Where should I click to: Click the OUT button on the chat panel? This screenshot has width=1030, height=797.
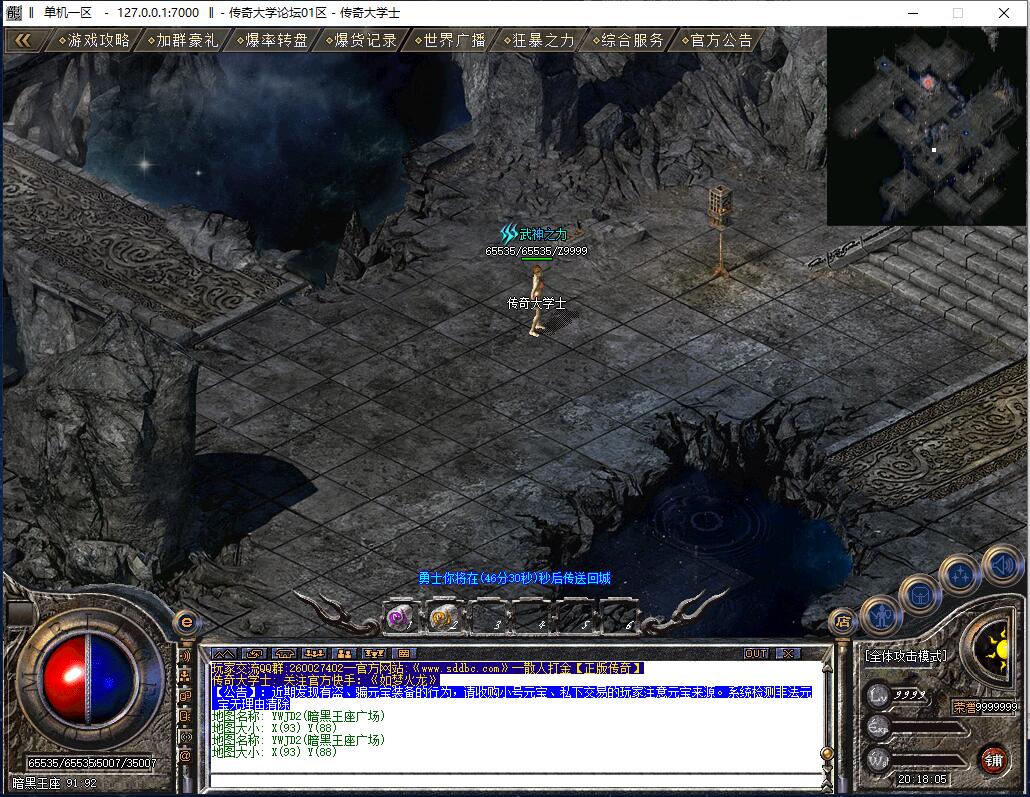pyautogui.click(x=756, y=654)
